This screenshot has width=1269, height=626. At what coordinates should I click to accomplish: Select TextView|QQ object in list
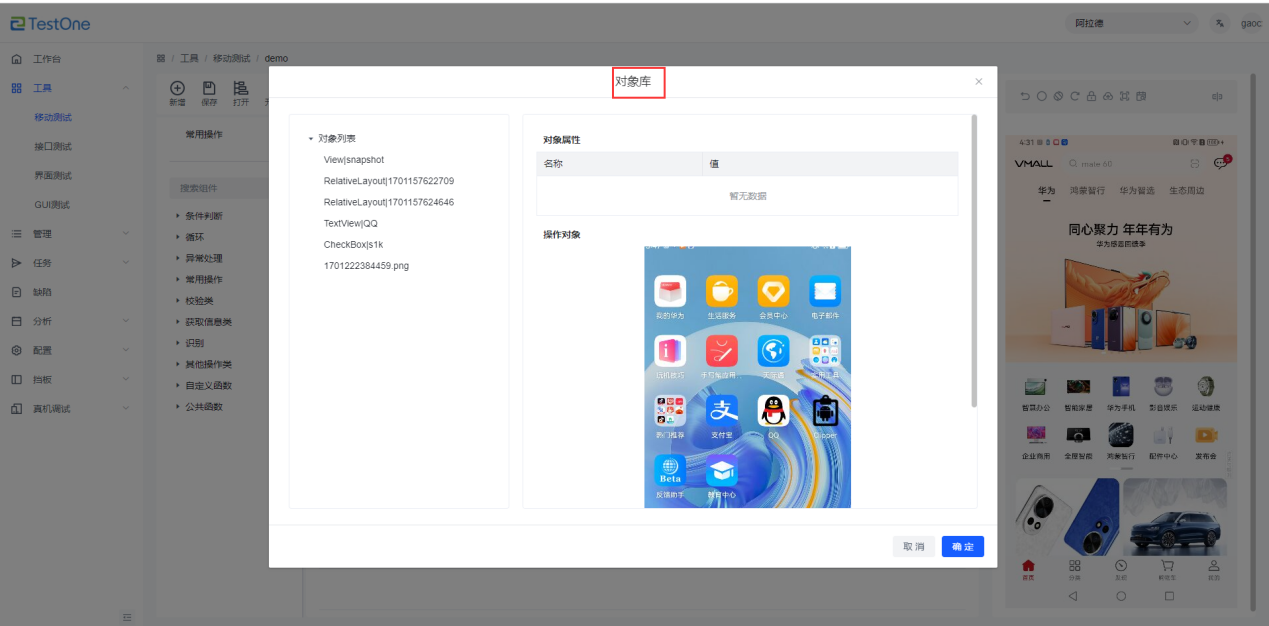pos(350,224)
